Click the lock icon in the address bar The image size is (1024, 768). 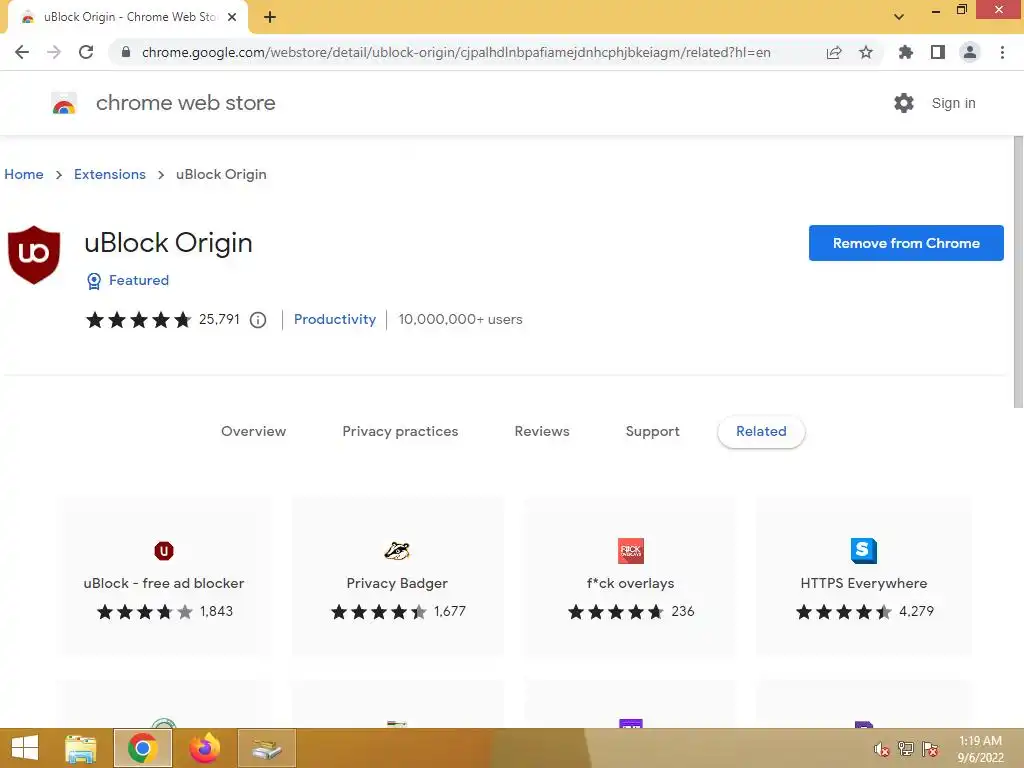(x=126, y=52)
